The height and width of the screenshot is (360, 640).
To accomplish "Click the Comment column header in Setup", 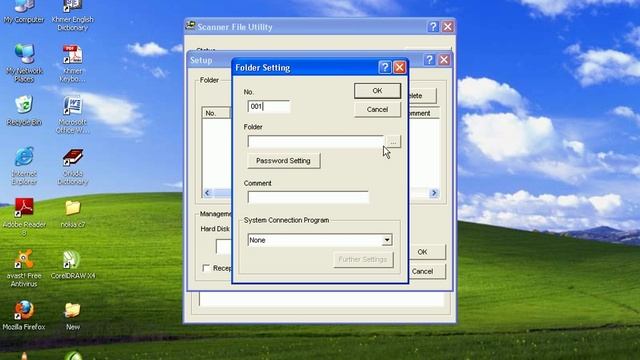I will [x=424, y=113].
